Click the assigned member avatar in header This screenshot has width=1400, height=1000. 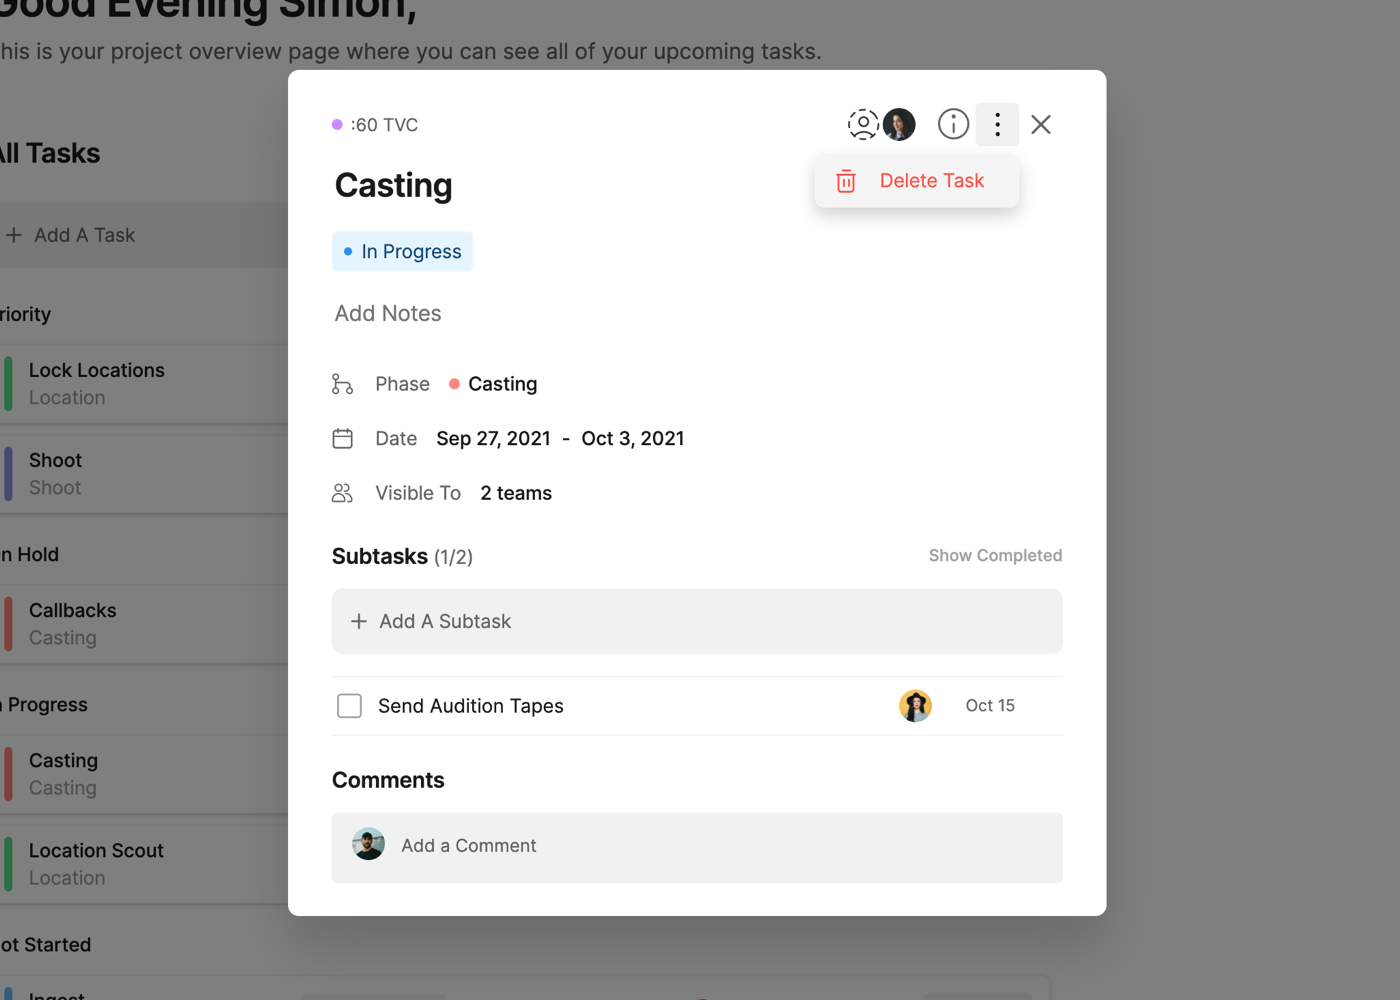point(899,124)
